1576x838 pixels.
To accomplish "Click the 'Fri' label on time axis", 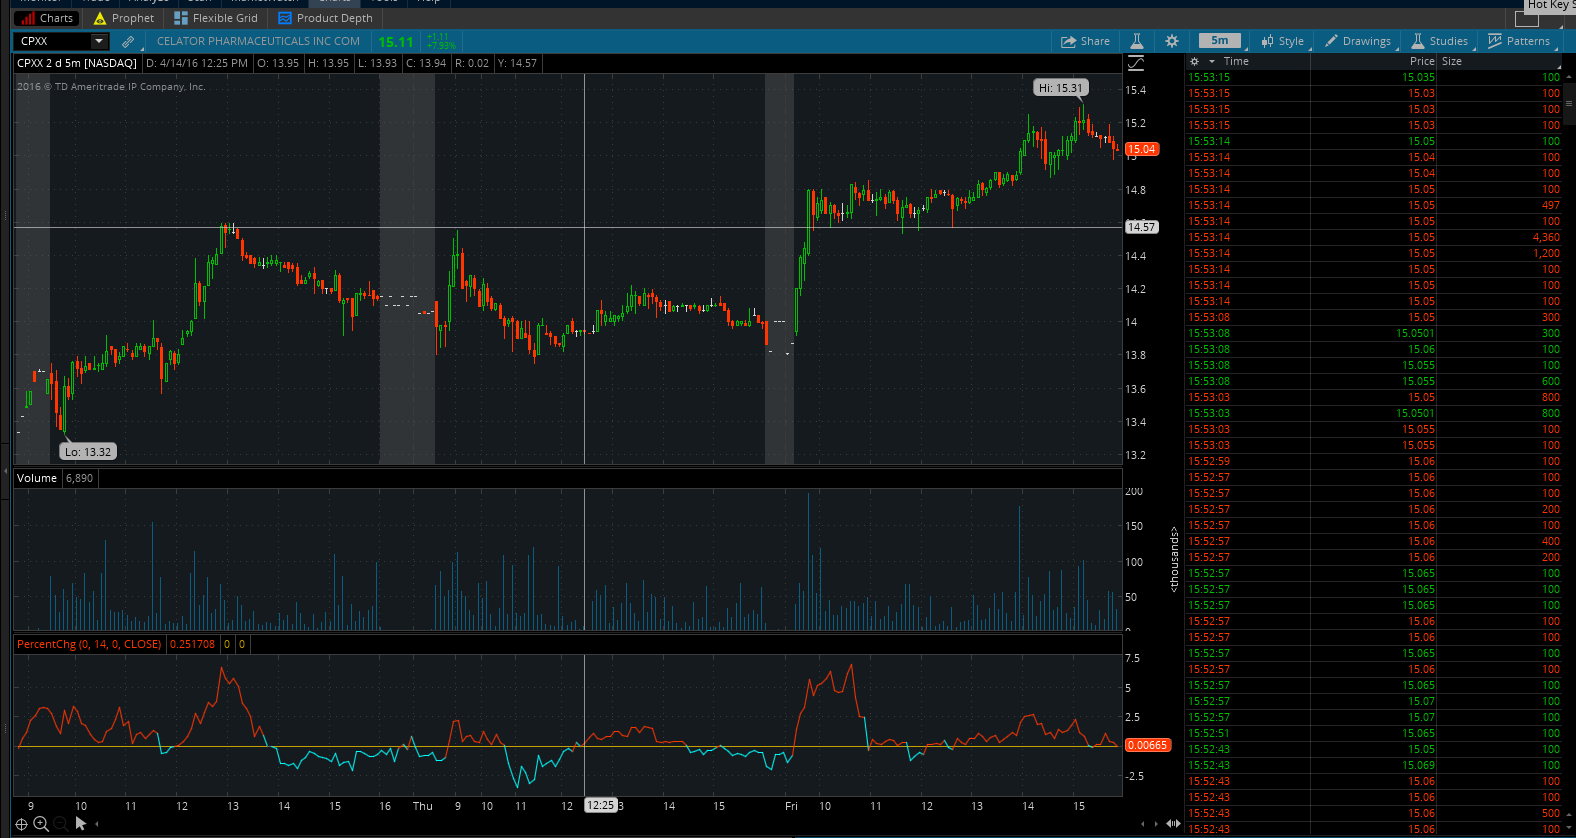I will [x=791, y=806].
